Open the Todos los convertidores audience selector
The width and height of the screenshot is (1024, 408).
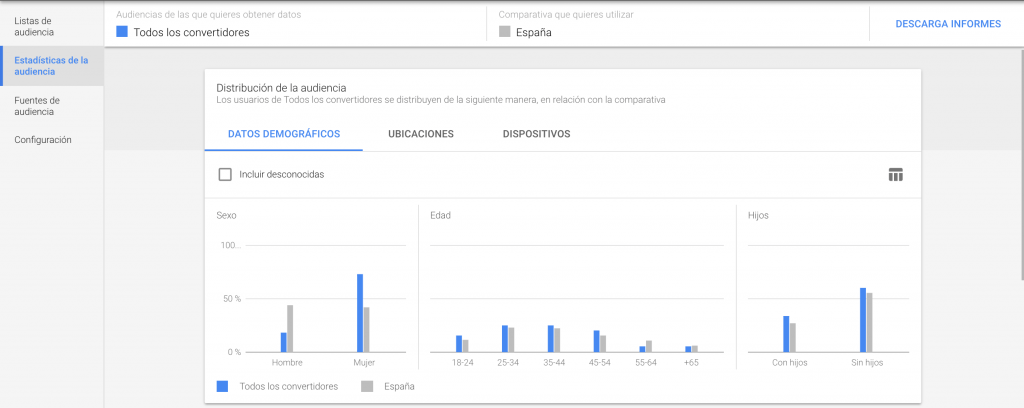(191, 32)
